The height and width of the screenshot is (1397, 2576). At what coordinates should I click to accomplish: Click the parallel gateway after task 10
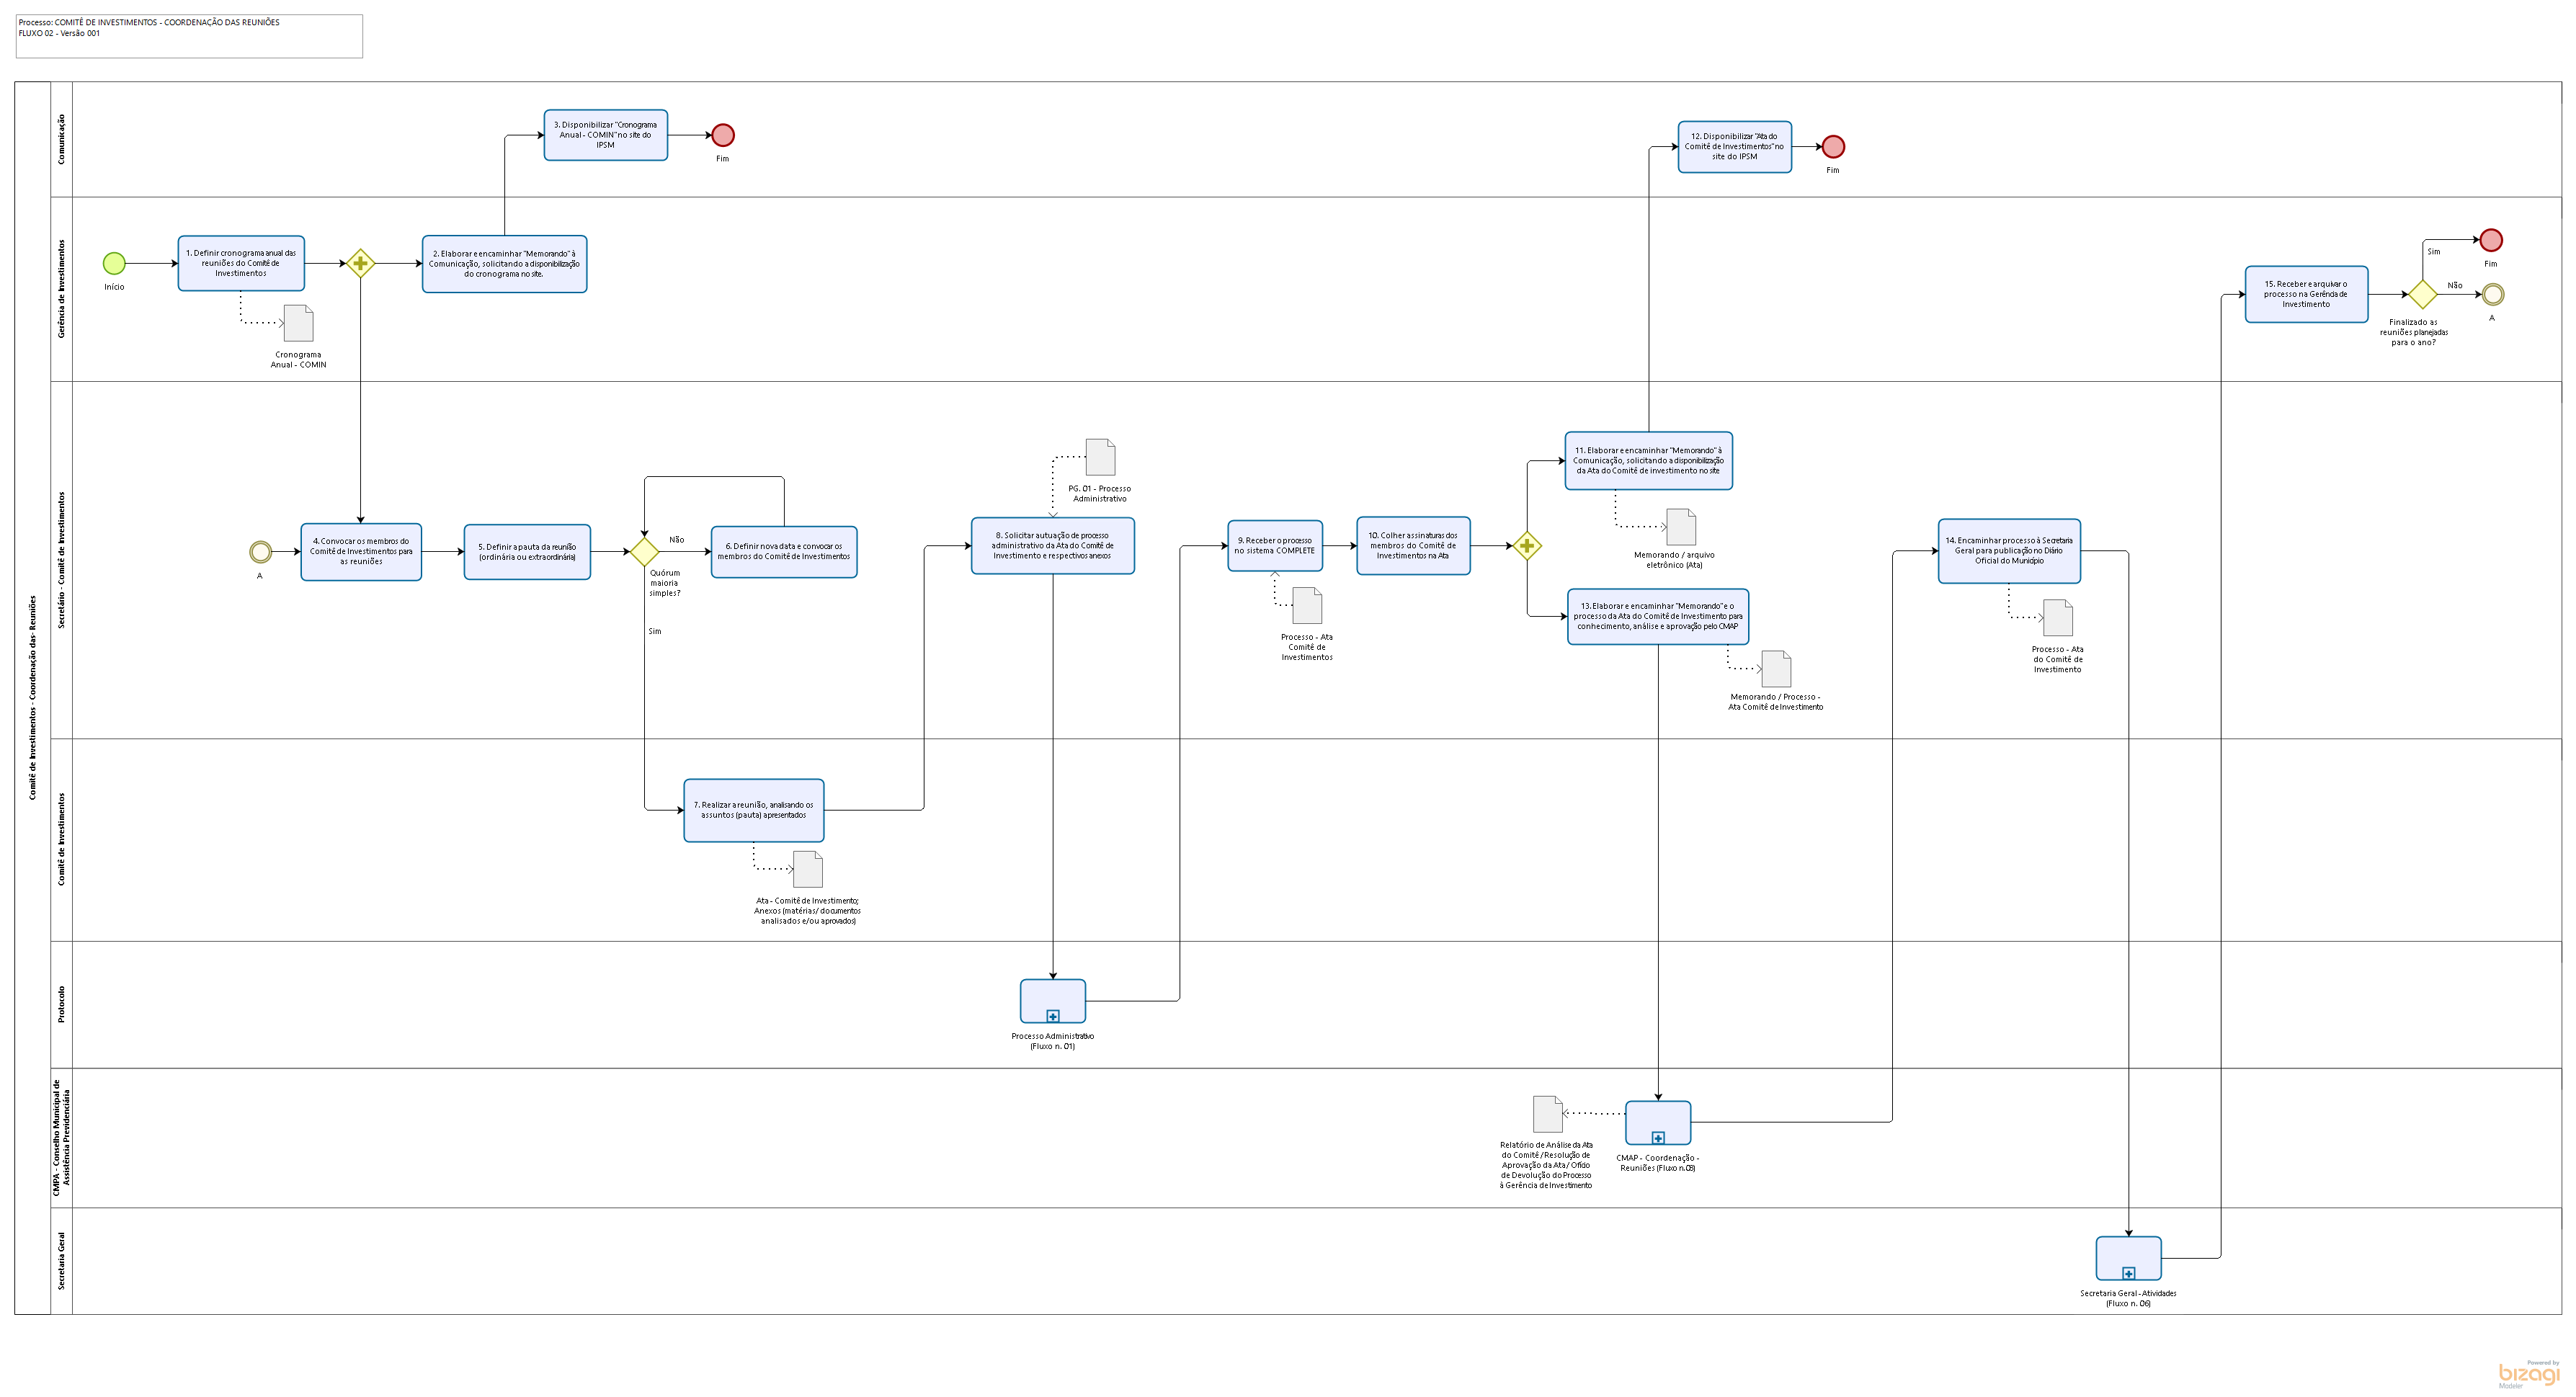tap(1526, 545)
